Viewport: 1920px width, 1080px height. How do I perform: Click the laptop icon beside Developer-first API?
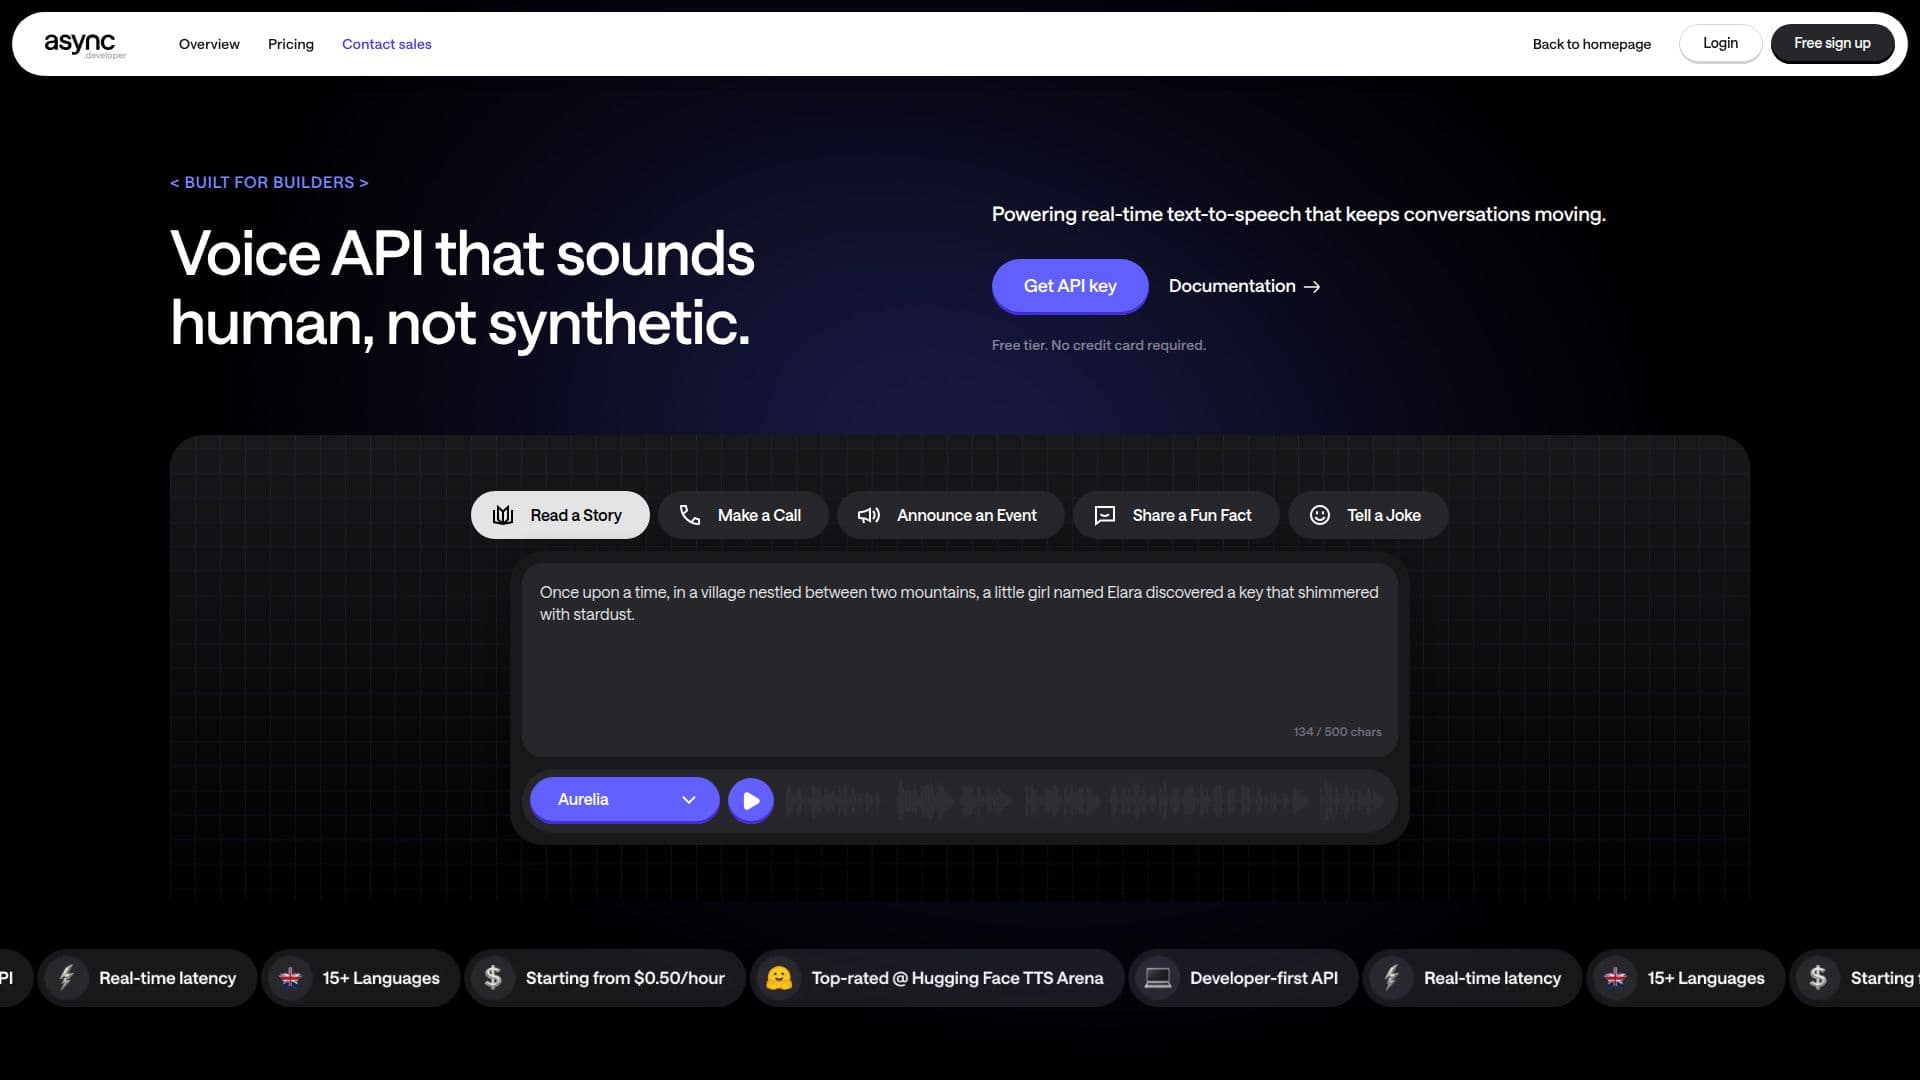1158,978
